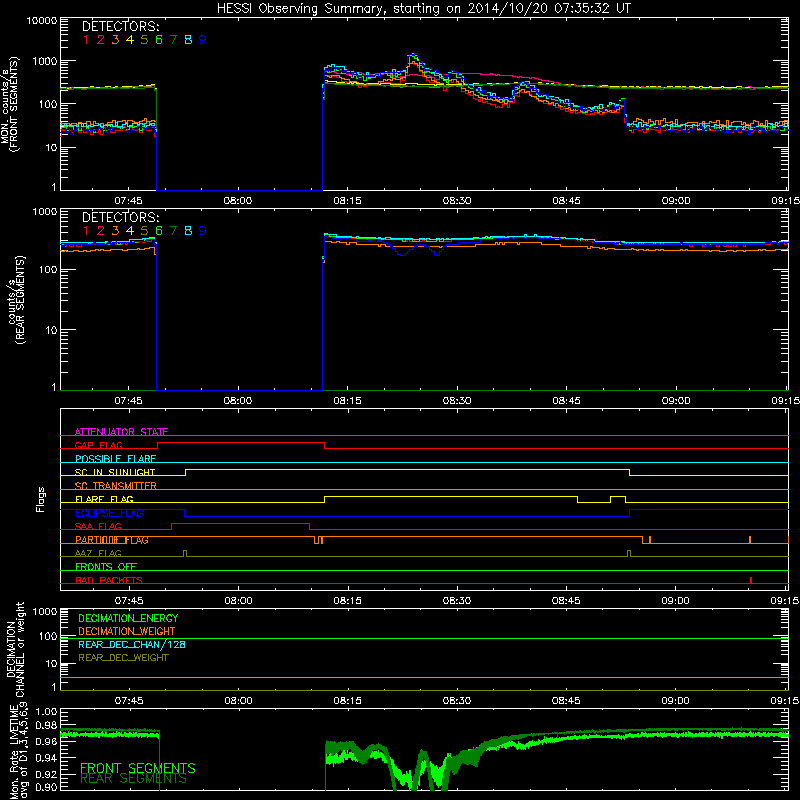Click the 10000 tick on front segments y-axis
Screen dimensions: 800x800
(42, 20)
